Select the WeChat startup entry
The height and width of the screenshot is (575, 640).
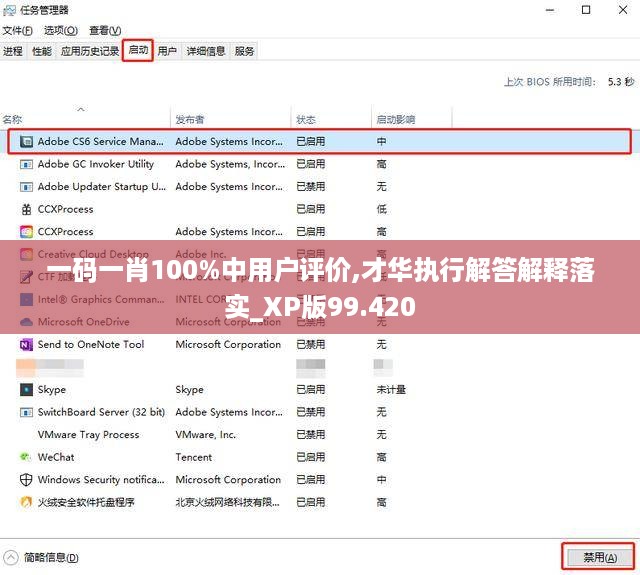[x=320, y=457]
